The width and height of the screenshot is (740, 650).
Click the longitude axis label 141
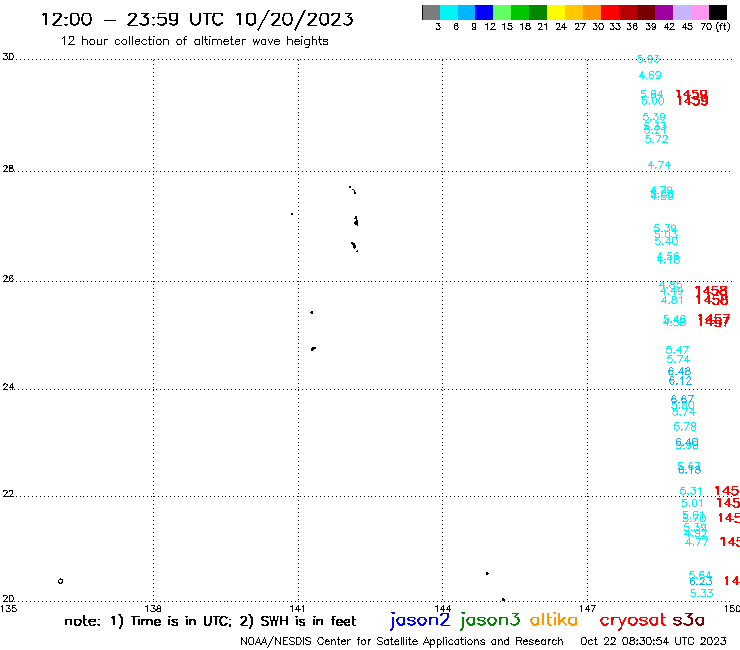[298, 608]
